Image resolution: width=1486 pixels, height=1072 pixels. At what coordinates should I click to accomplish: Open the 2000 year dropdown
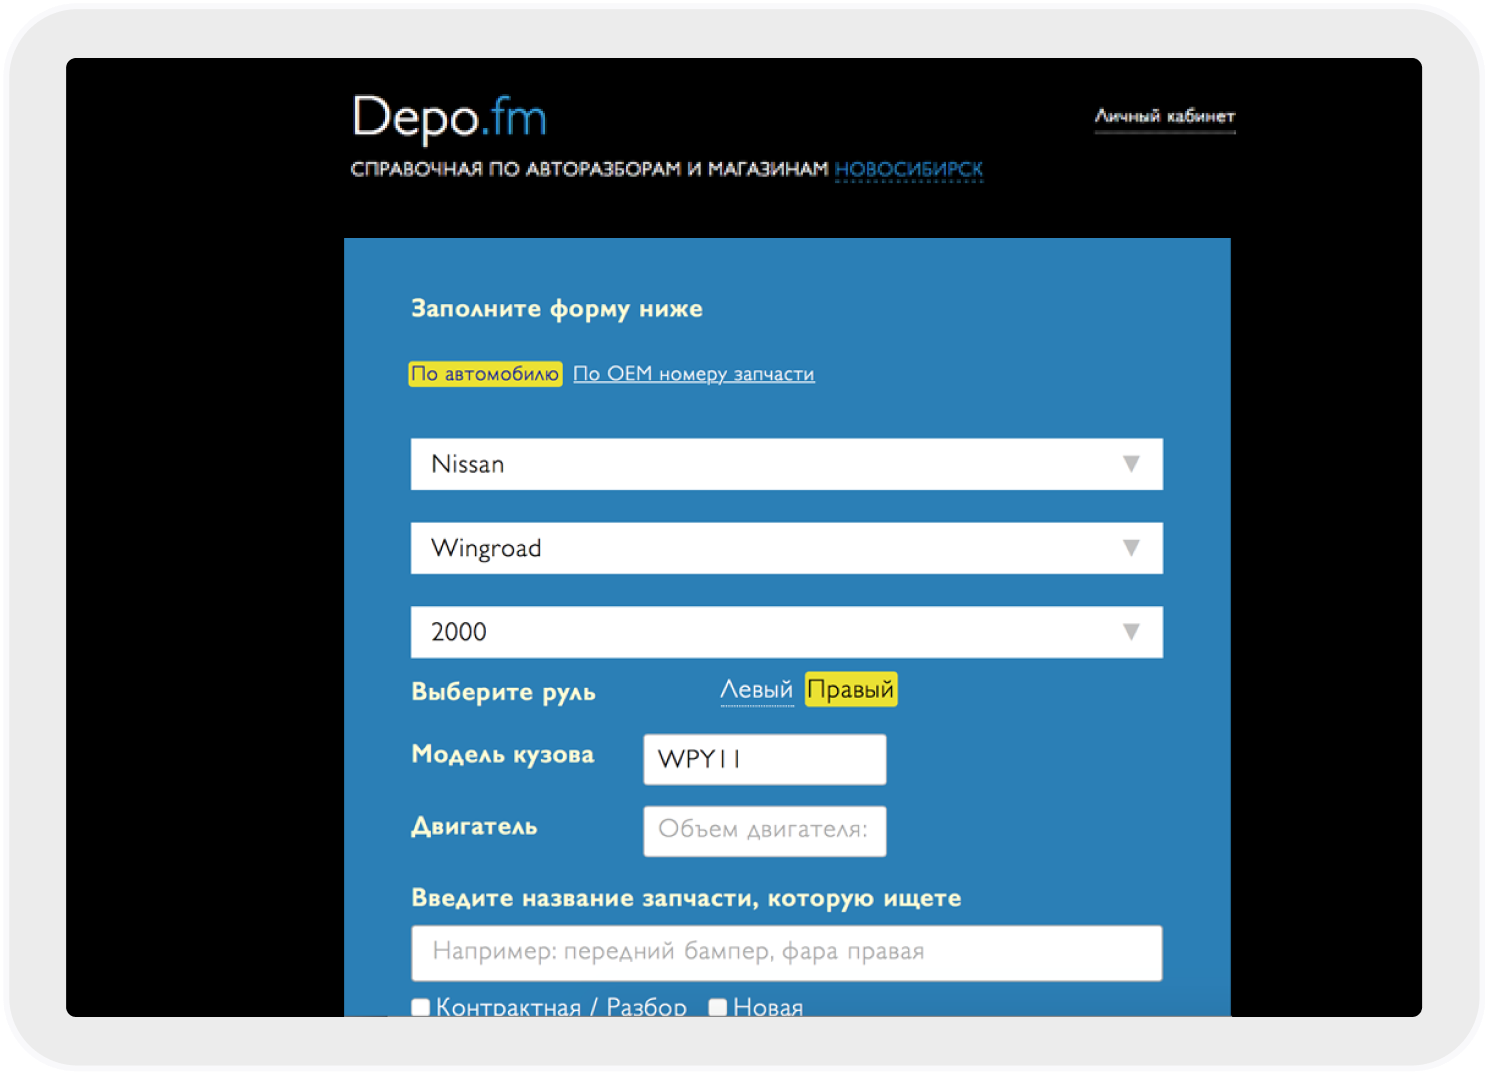786,632
